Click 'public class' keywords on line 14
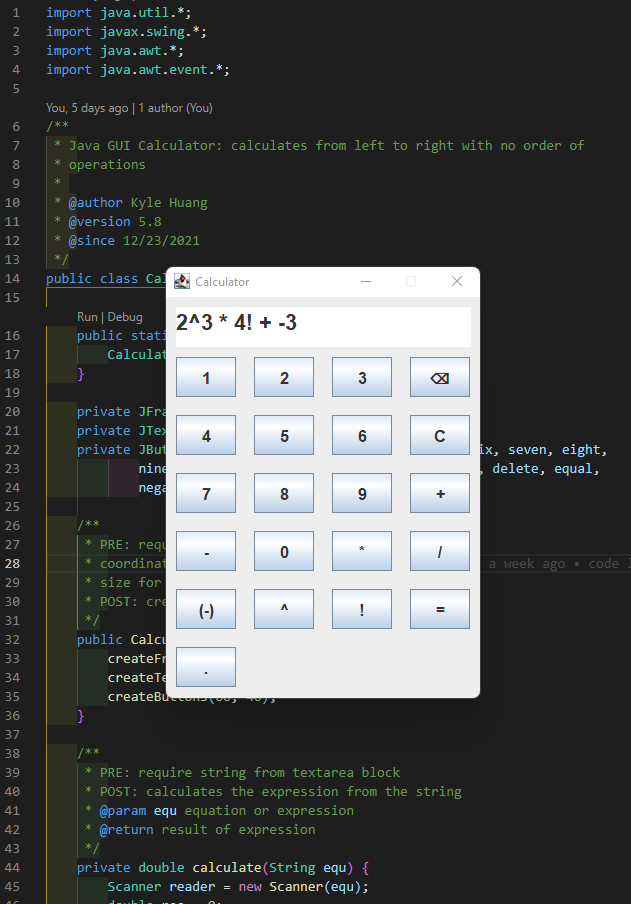Viewport: 631px width, 904px height. point(92,278)
